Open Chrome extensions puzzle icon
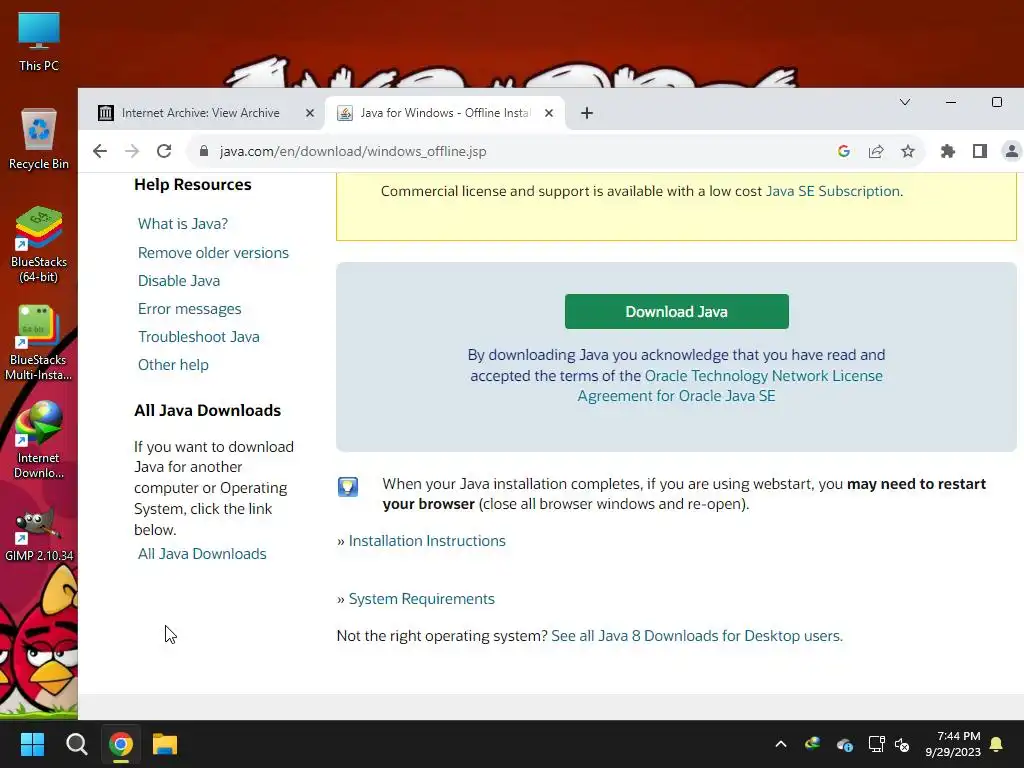Screen dimensions: 1024x768 pos(948,152)
